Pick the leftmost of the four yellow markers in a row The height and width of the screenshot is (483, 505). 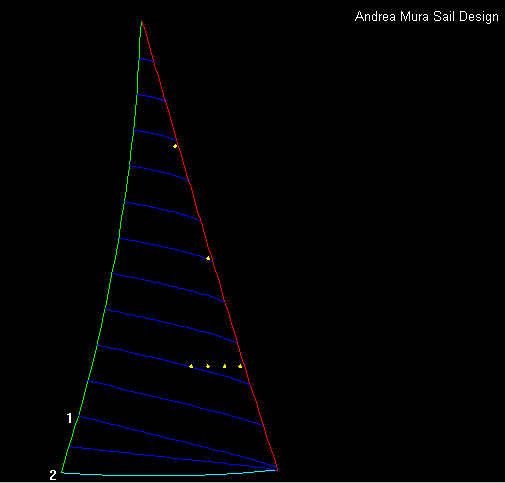click(191, 366)
